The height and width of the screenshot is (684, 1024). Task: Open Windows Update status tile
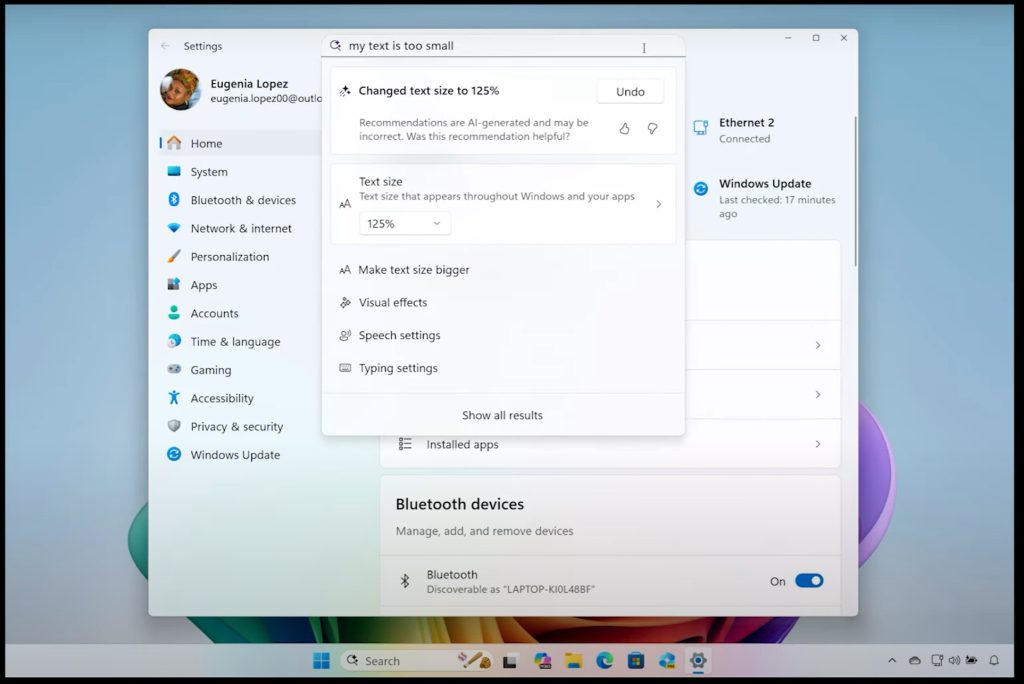764,197
